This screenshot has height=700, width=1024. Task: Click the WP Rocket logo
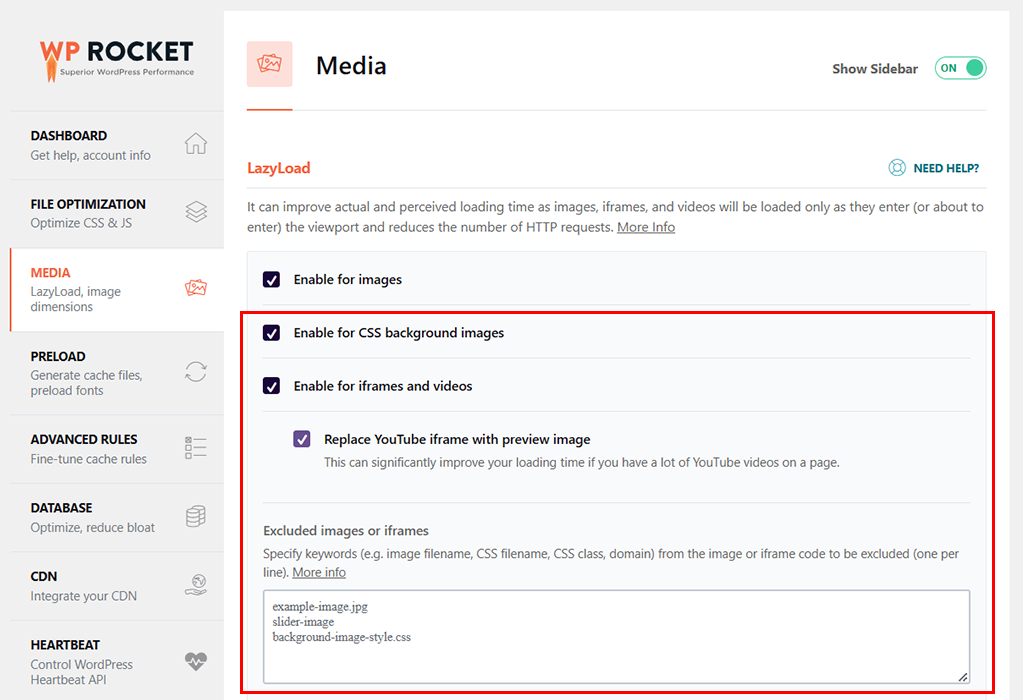117,60
